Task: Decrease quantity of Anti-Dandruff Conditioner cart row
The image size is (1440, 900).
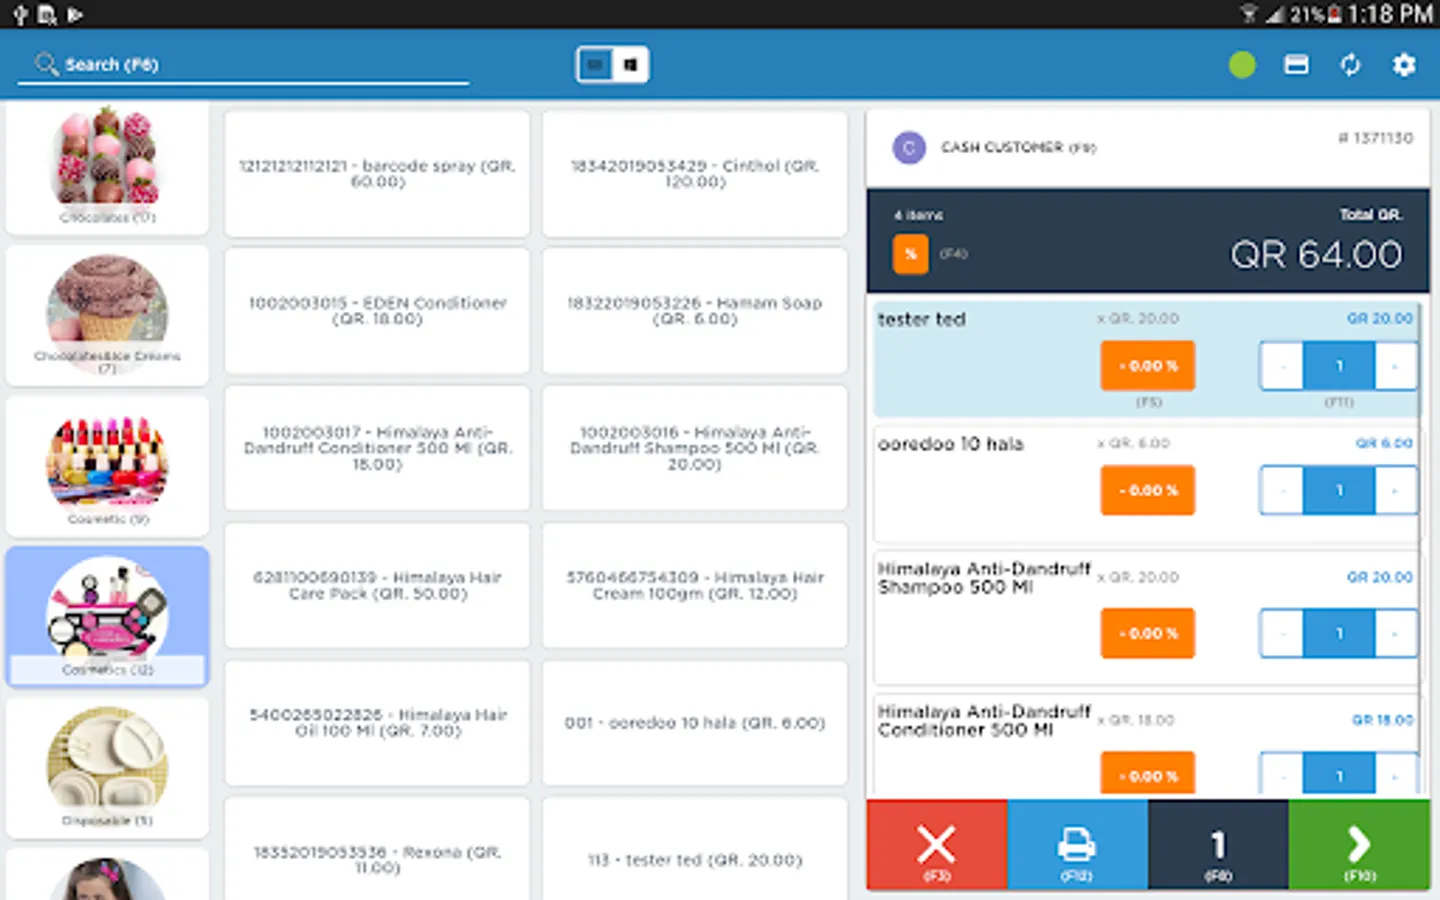Action: (x=1281, y=775)
